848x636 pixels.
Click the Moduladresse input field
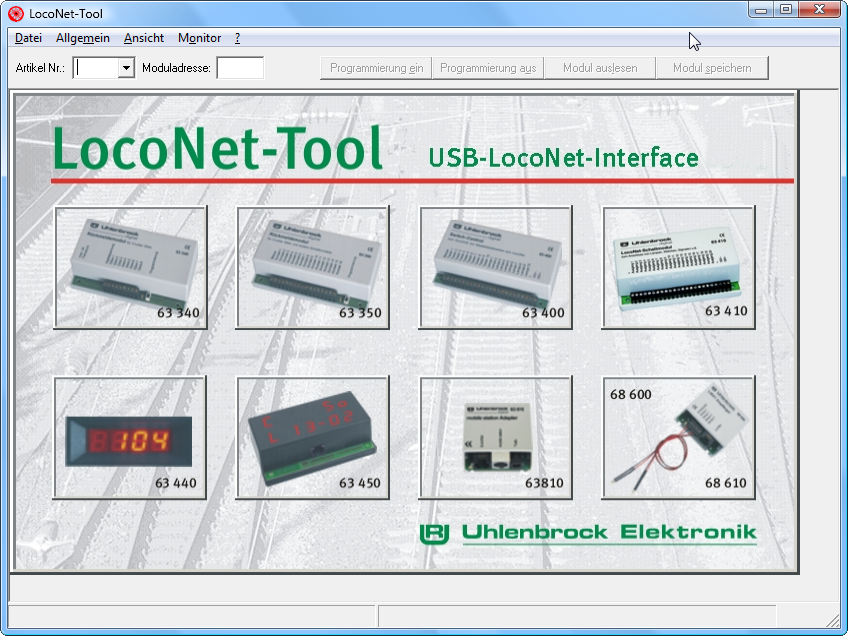240,68
